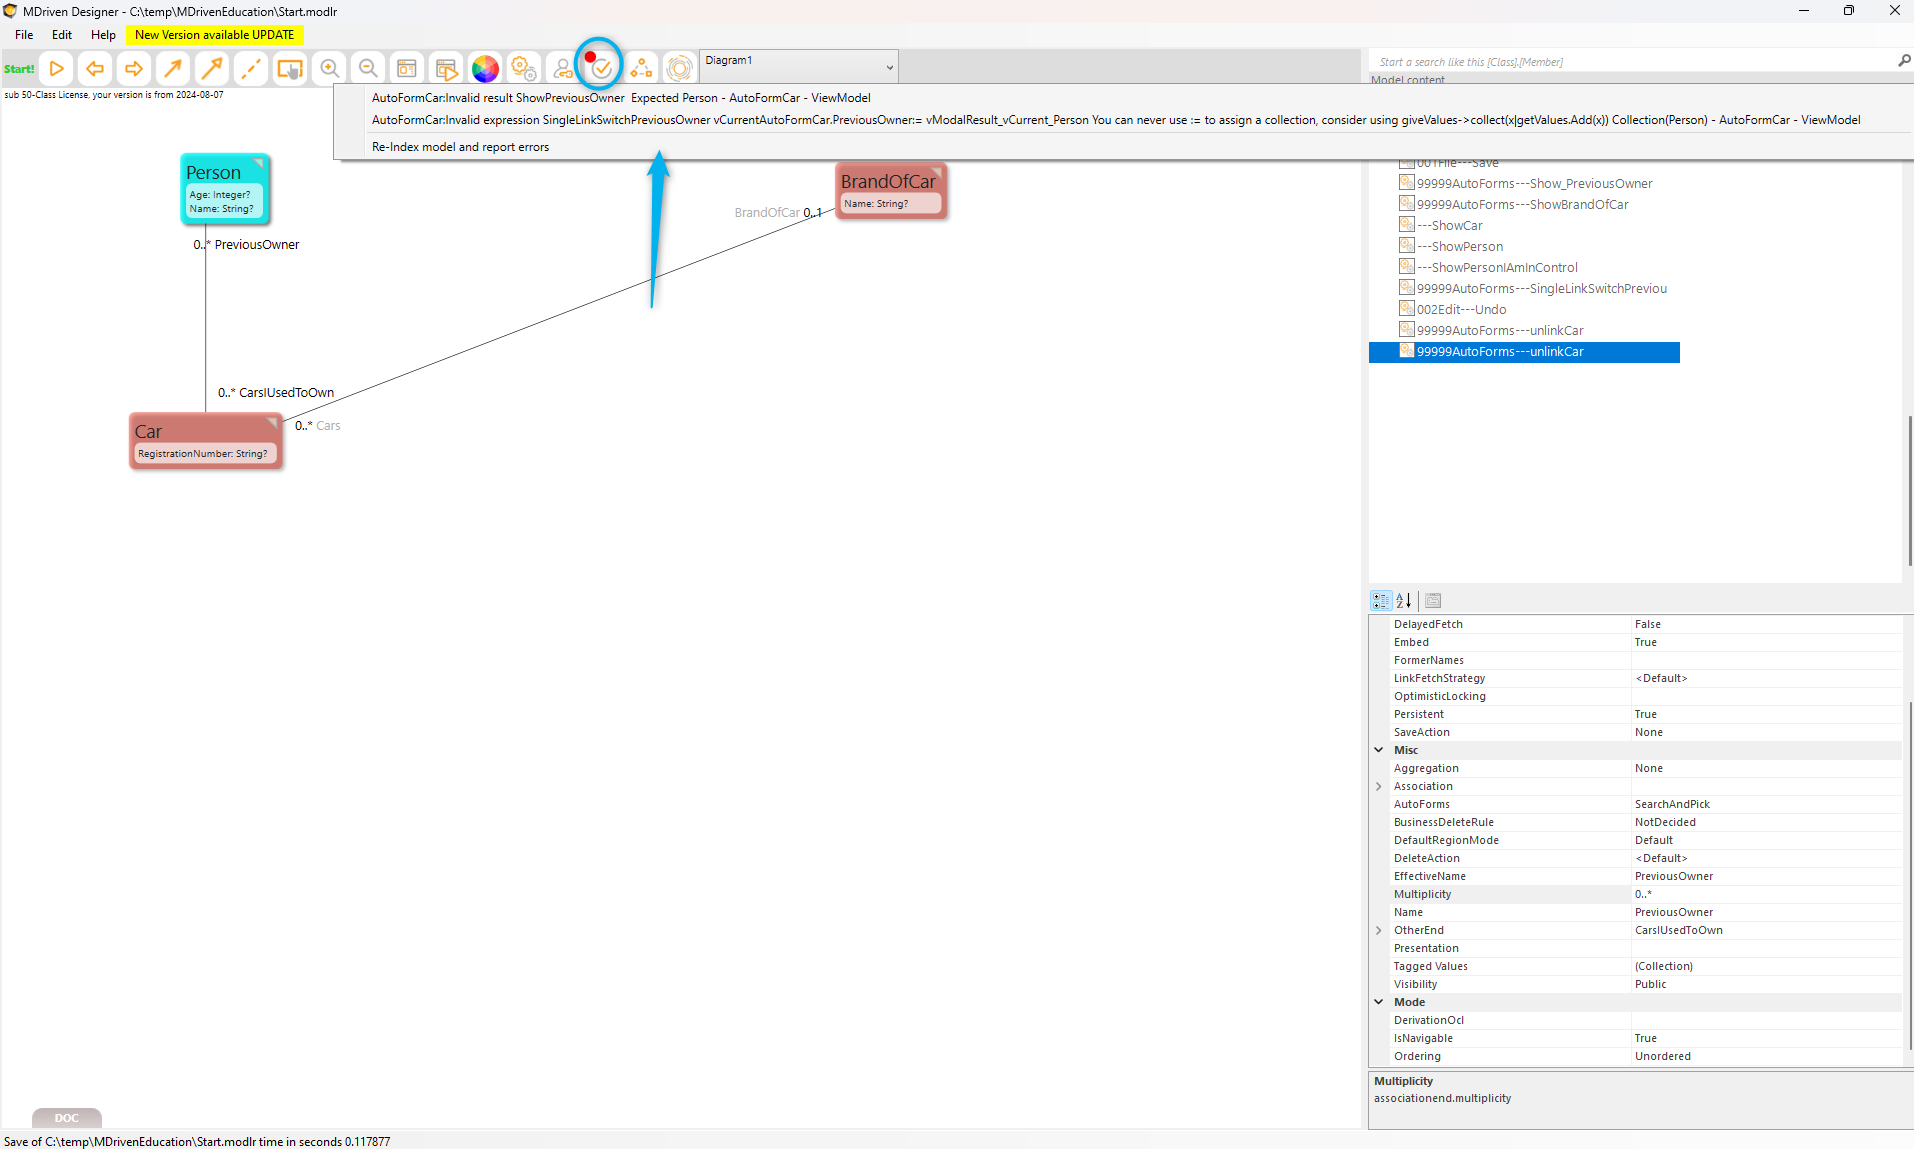Expand the OtherEnd property row
1914x1149 pixels.
point(1379,931)
